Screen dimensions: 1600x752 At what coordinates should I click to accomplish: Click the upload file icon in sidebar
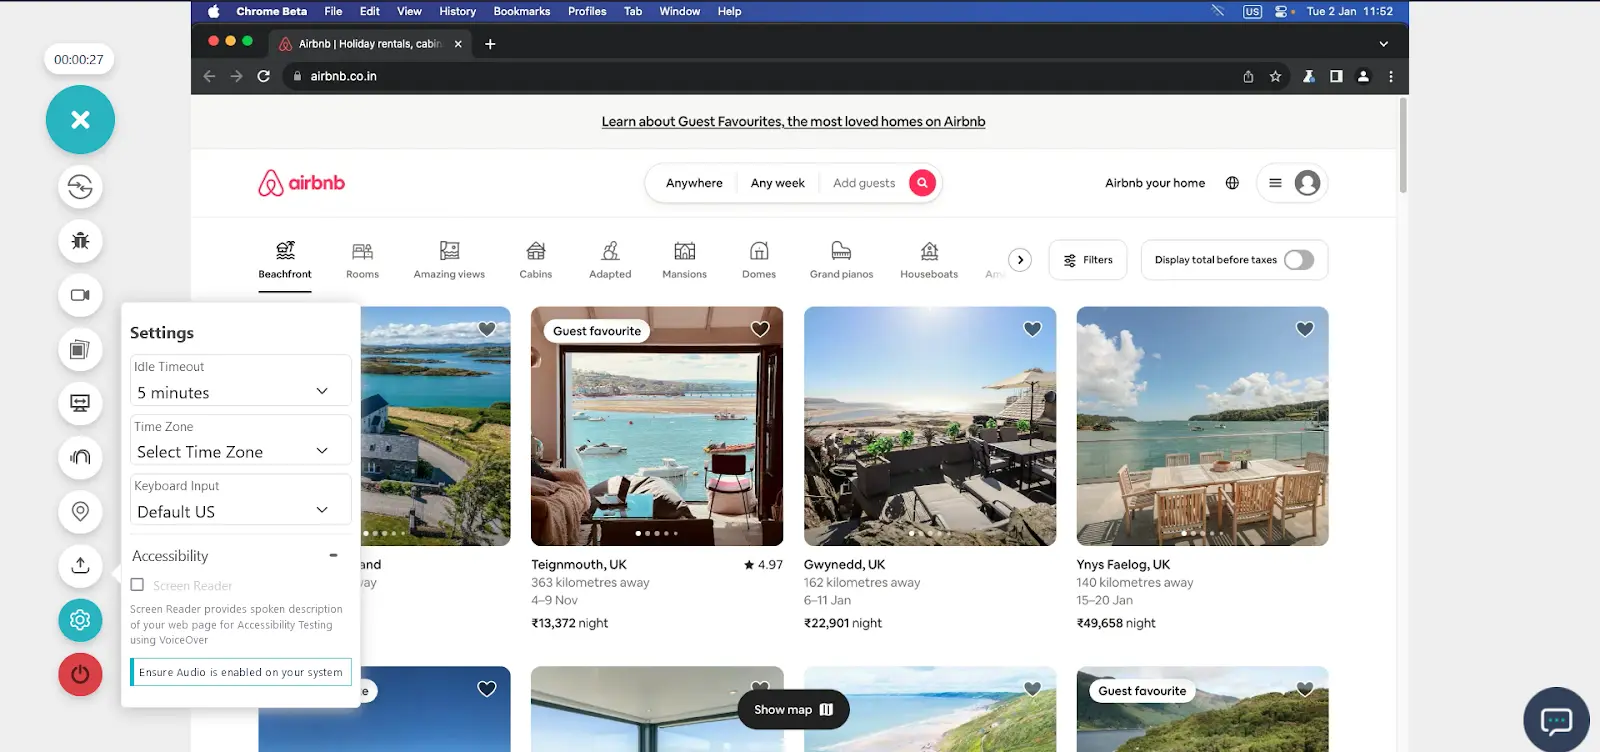point(80,565)
